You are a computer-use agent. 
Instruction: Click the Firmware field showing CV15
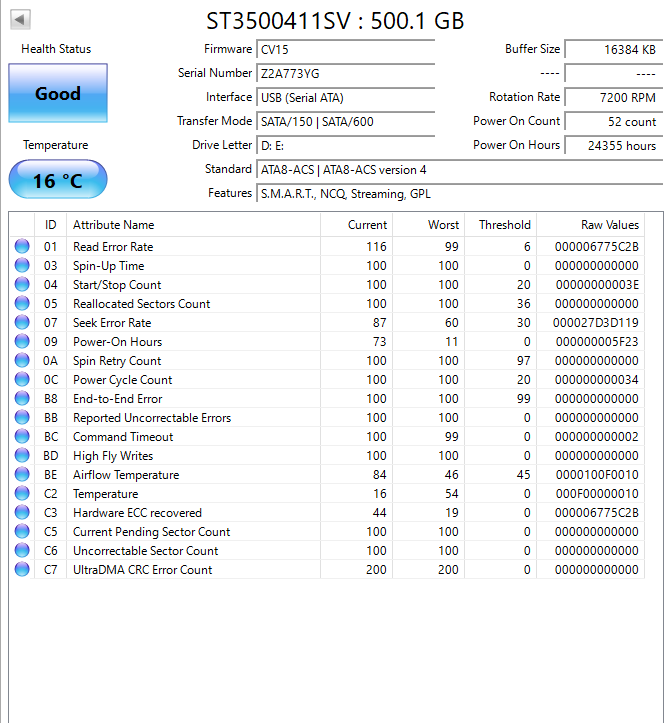tap(345, 49)
